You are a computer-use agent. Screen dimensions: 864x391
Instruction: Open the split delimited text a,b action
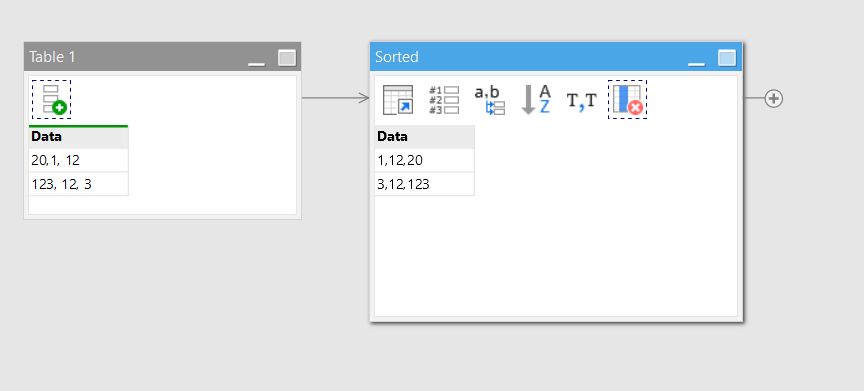pyautogui.click(x=490, y=100)
